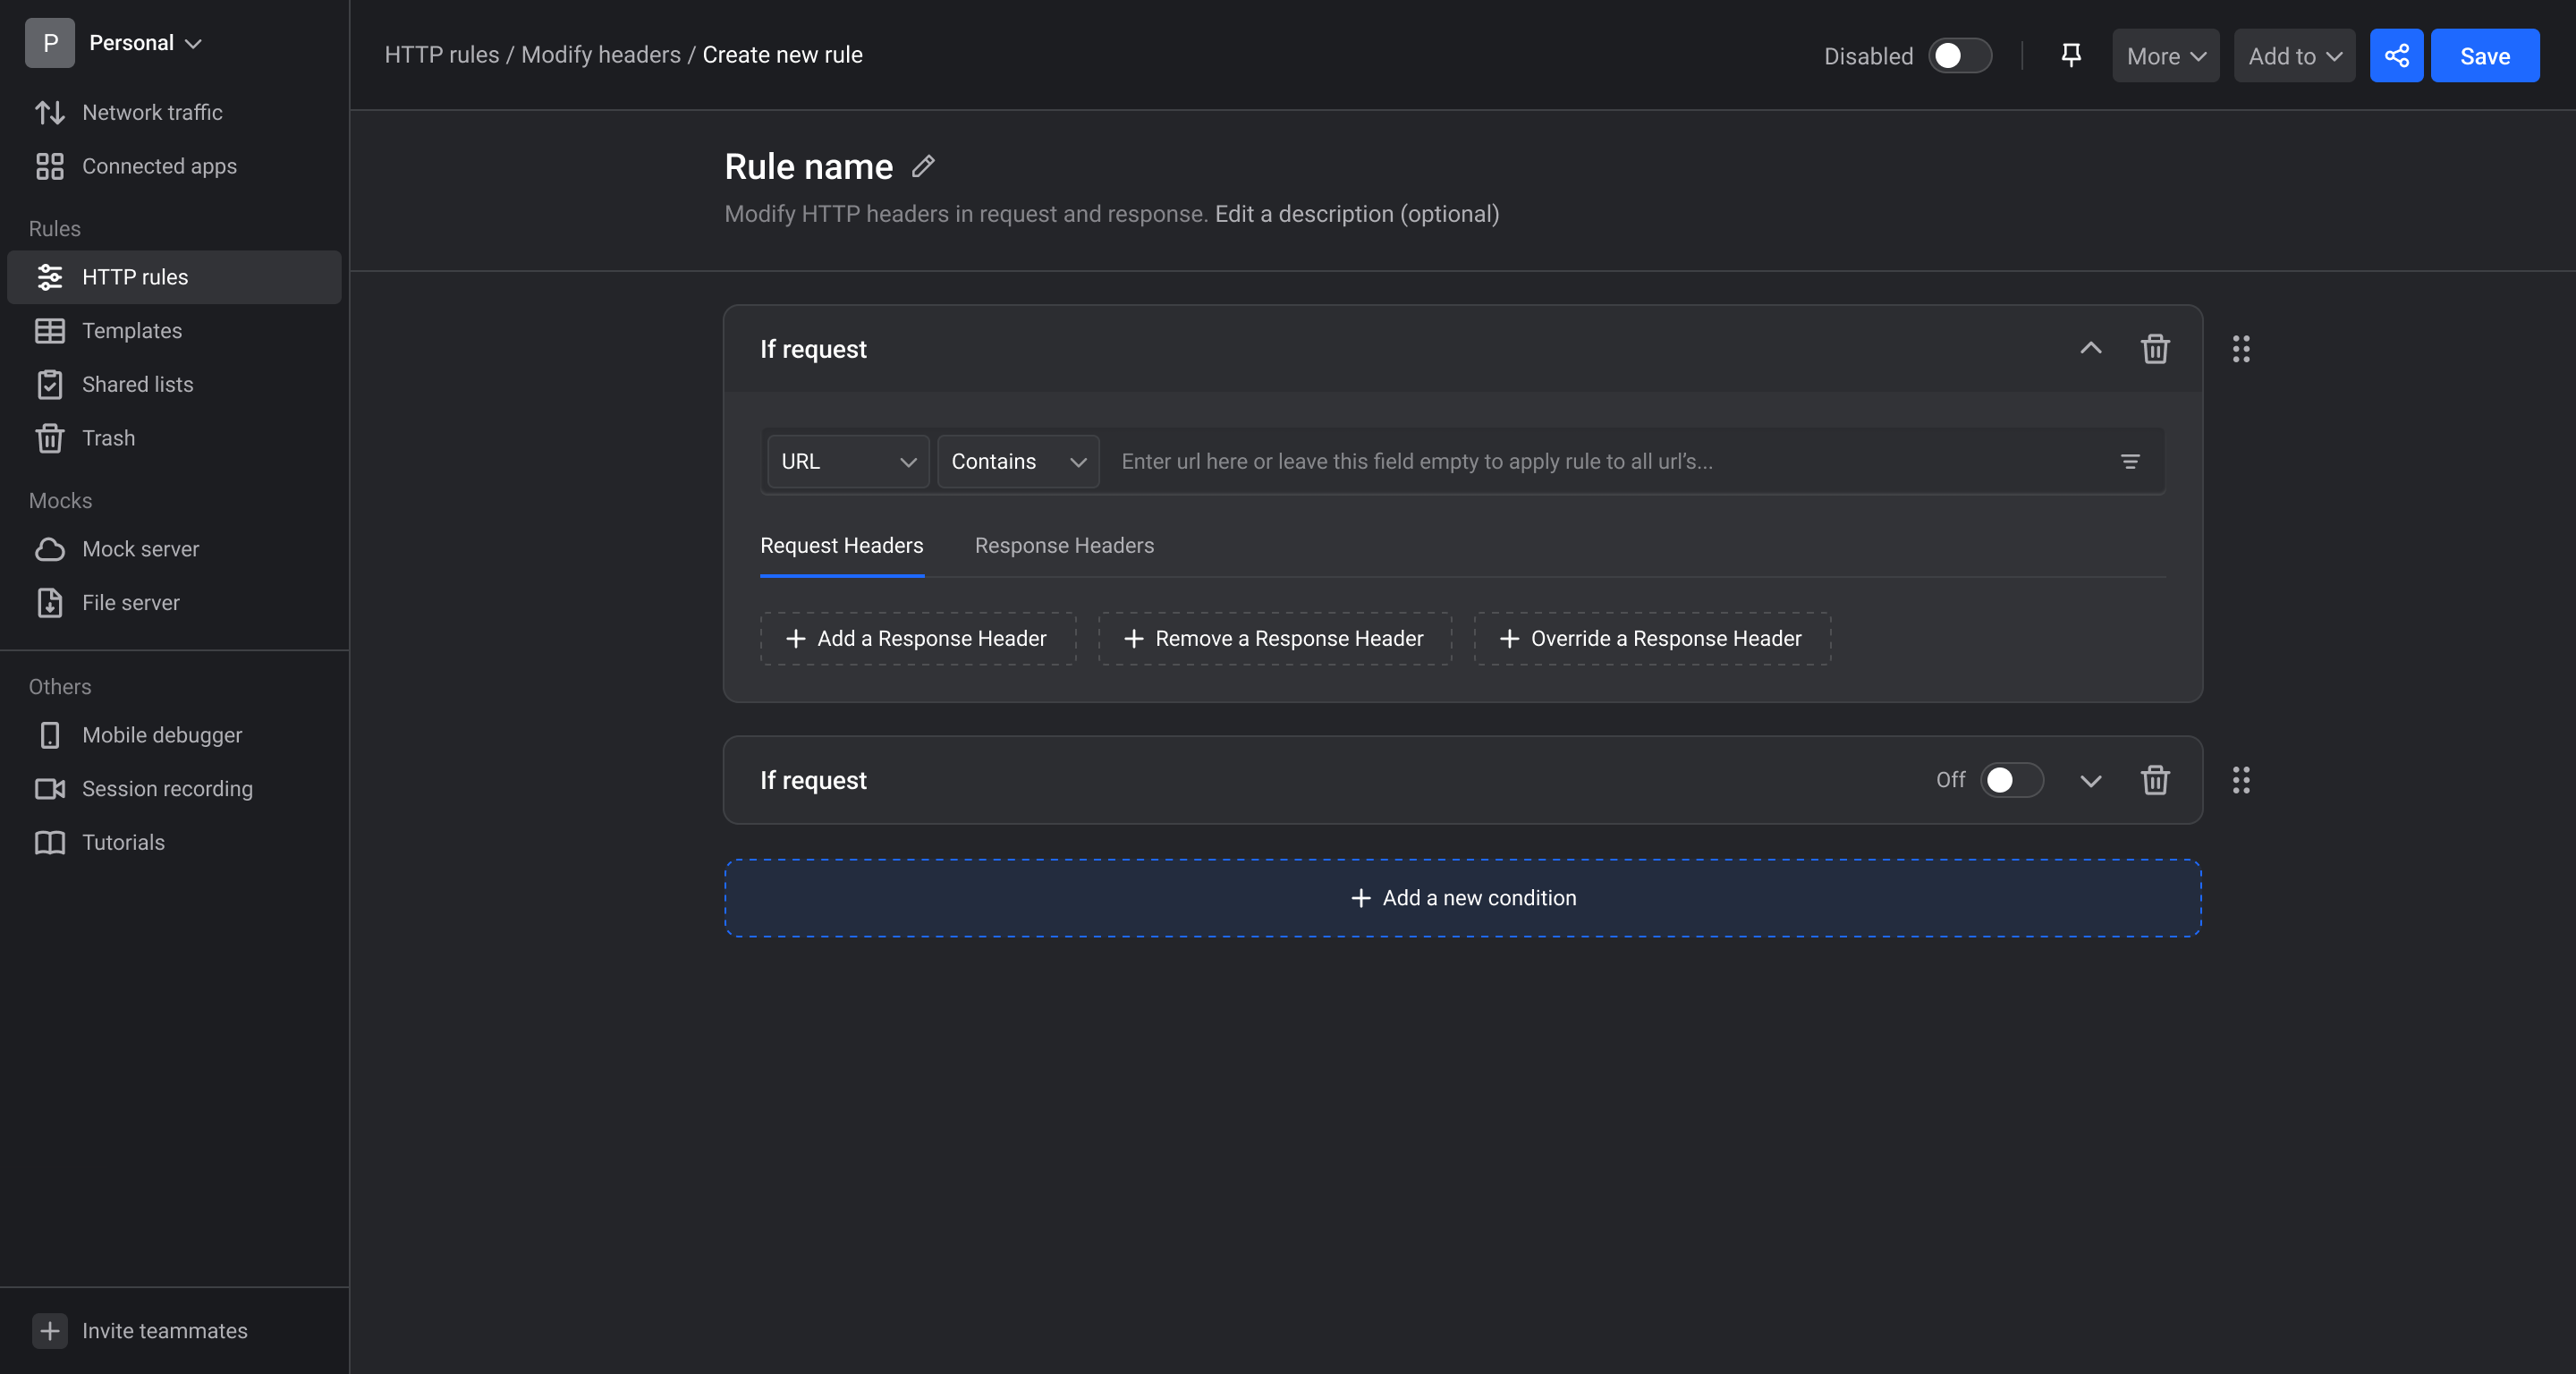Image resolution: width=2576 pixels, height=1374 pixels.
Task: Click Override a Response Header
Action: click(1652, 638)
